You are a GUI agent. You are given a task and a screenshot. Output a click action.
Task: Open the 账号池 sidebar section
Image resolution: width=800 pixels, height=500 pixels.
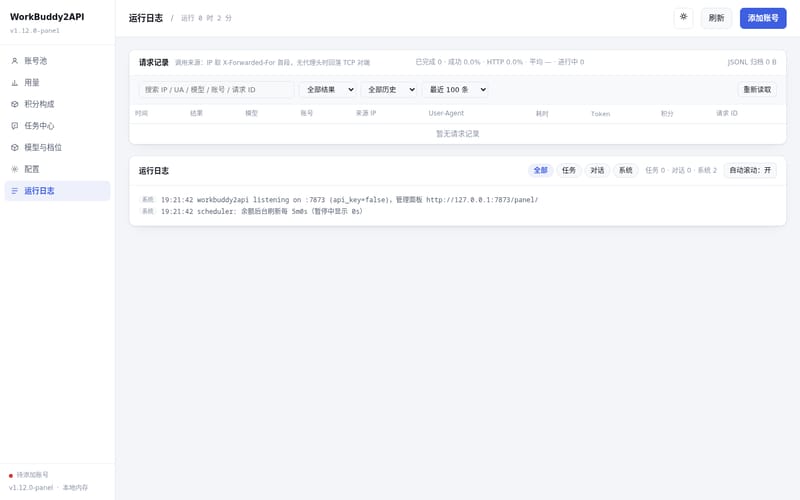coord(57,61)
